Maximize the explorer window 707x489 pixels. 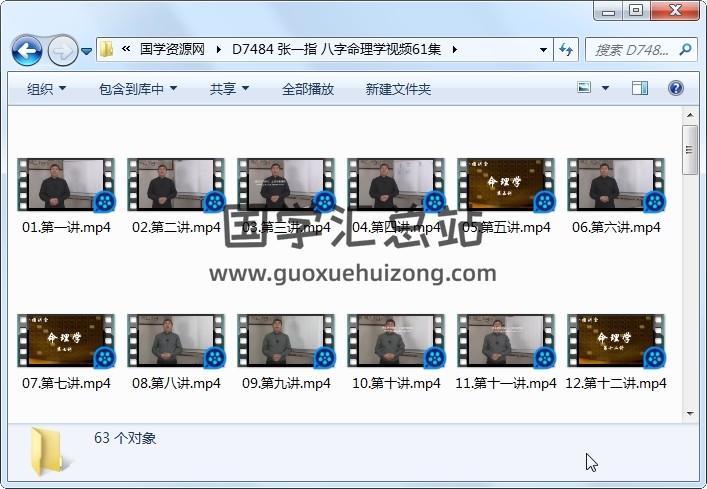[x=636, y=11]
